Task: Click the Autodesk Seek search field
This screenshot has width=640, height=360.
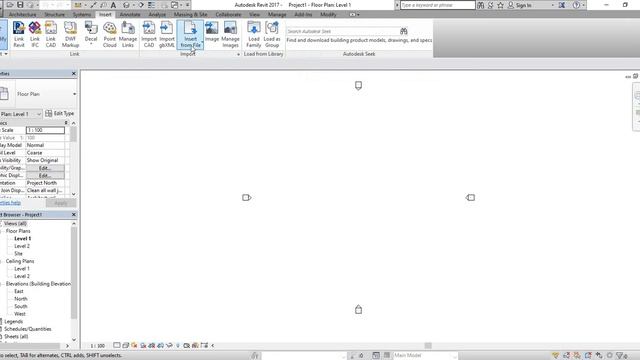Action: [342, 31]
